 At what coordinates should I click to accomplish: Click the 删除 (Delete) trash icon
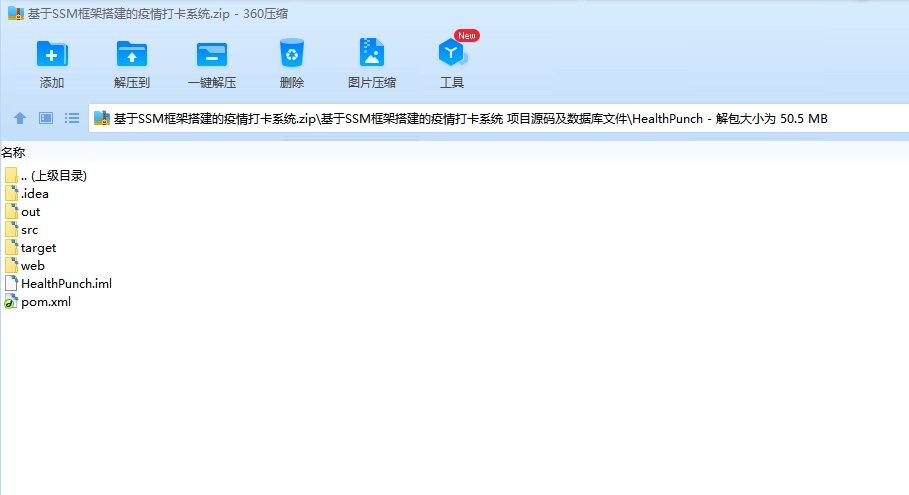click(x=292, y=53)
